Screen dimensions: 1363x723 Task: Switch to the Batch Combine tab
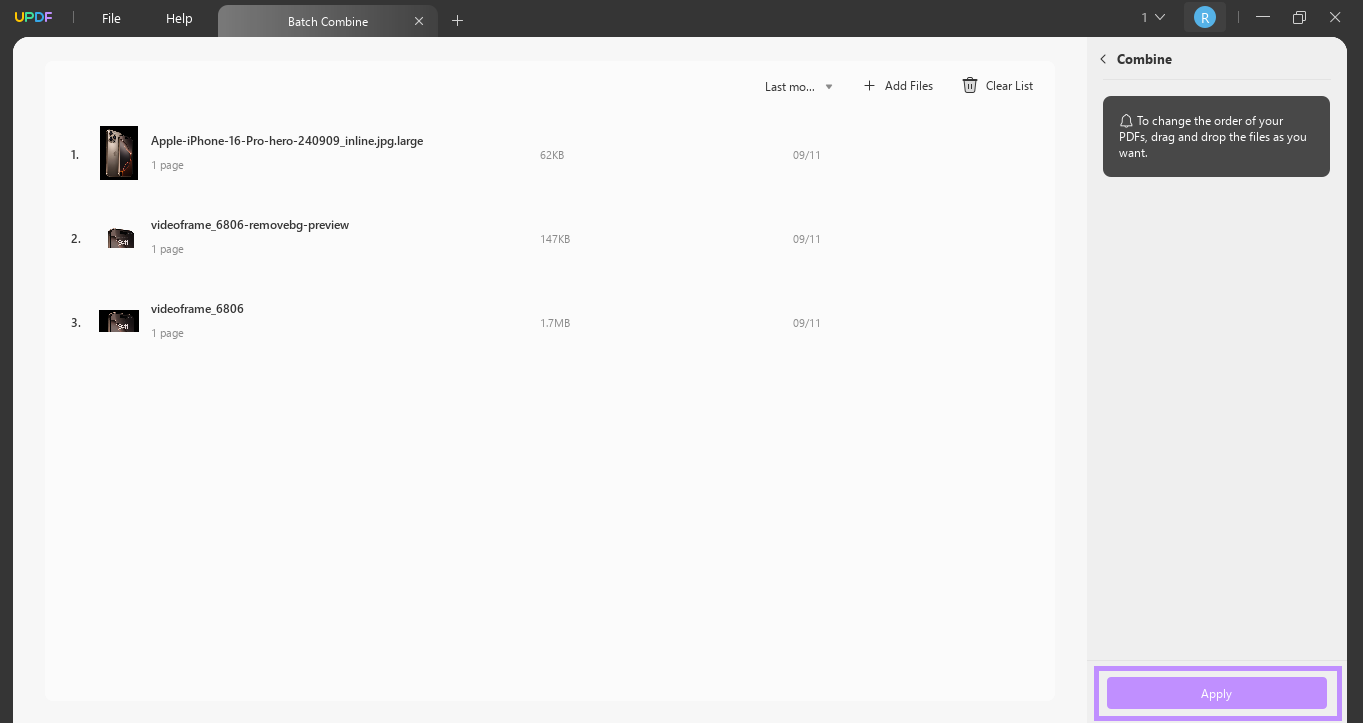coord(328,20)
